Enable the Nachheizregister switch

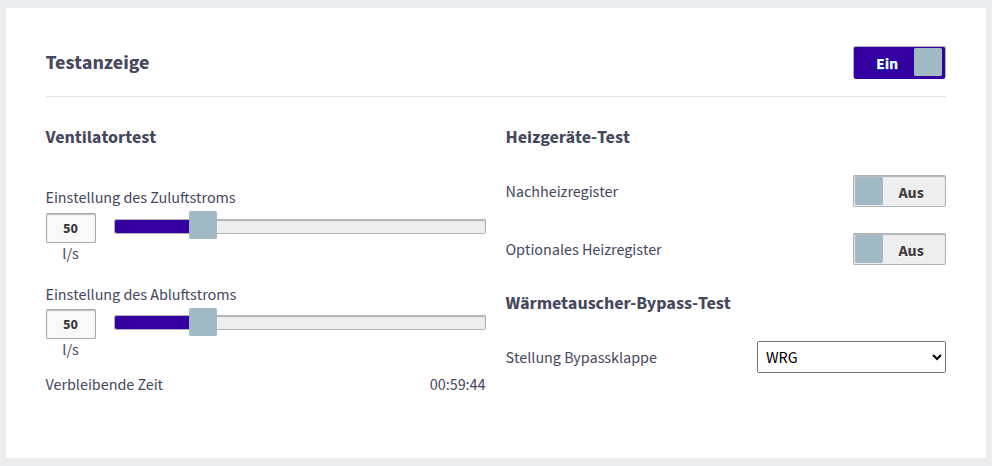pos(898,192)
